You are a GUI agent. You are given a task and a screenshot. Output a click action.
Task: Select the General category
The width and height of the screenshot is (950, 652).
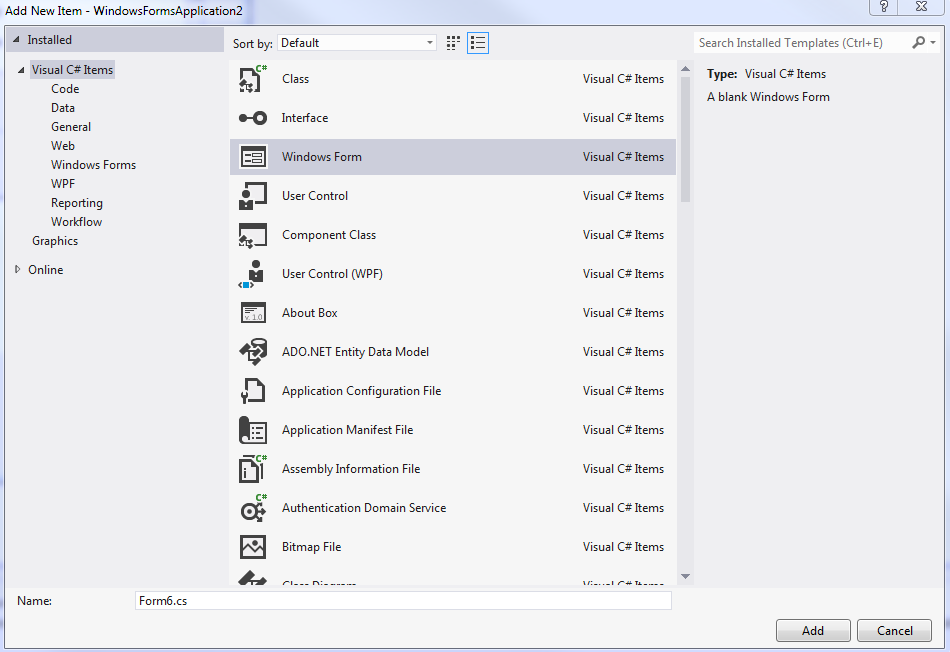pos(71,127)
